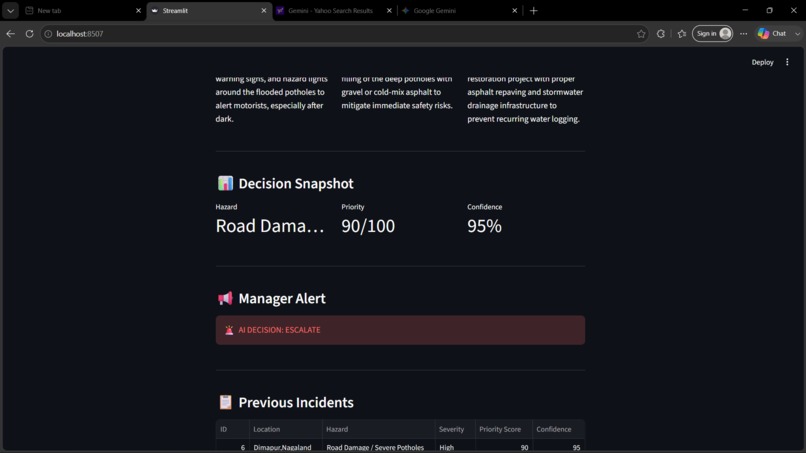The height and width of the screenshot is (453, 806).
Task: Close the New tab tab
Action: [x=138, y=10]
